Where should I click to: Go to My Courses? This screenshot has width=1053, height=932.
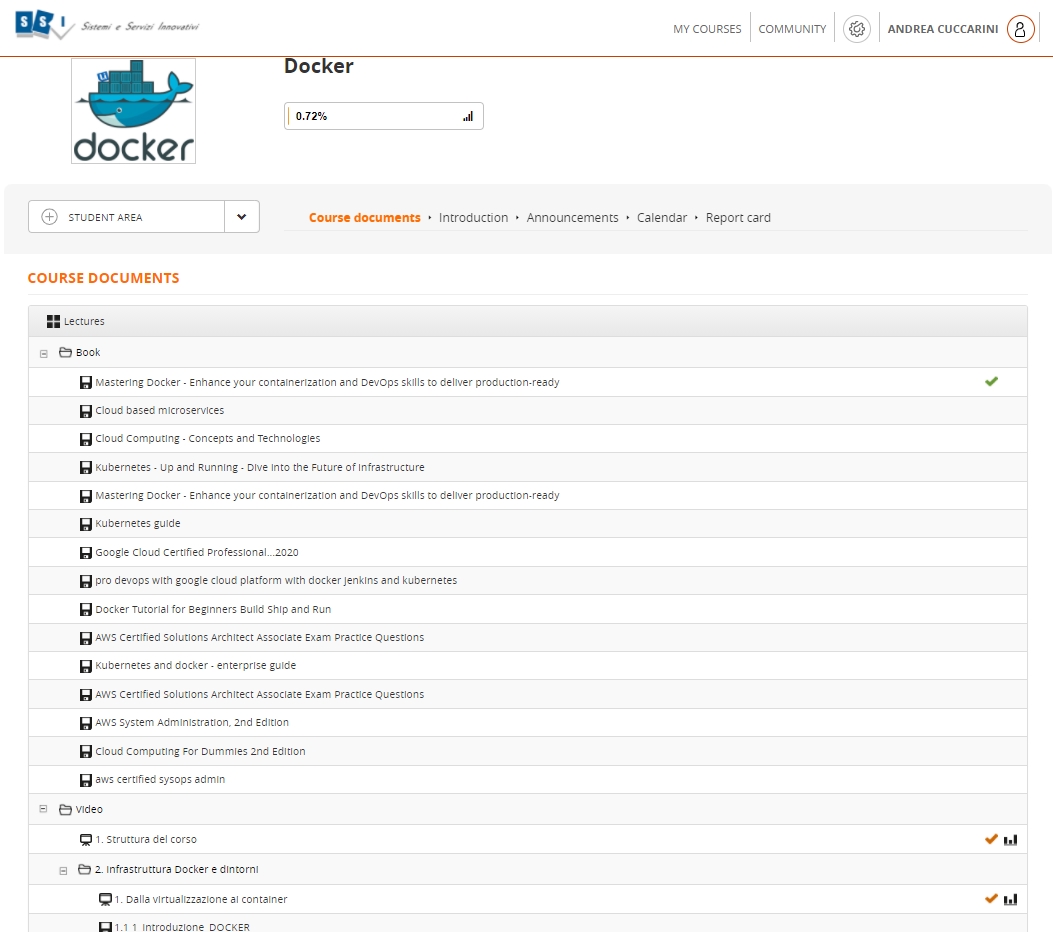pyautogui.click(x=707, y=29)
